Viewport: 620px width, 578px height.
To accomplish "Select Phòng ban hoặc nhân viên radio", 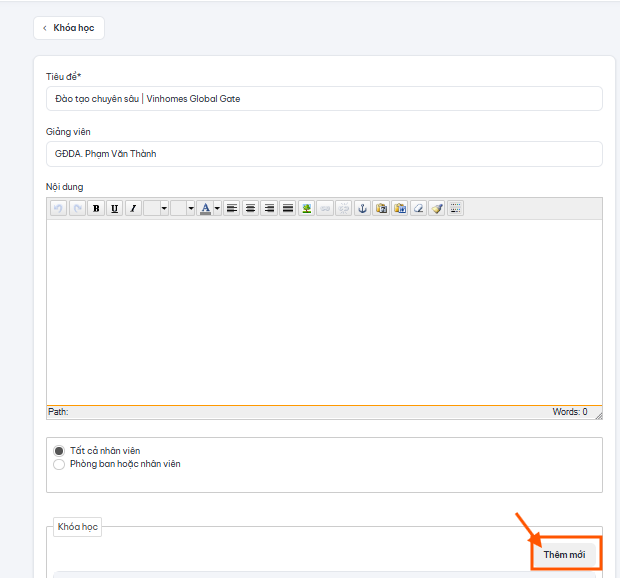I will click(59, 464).
